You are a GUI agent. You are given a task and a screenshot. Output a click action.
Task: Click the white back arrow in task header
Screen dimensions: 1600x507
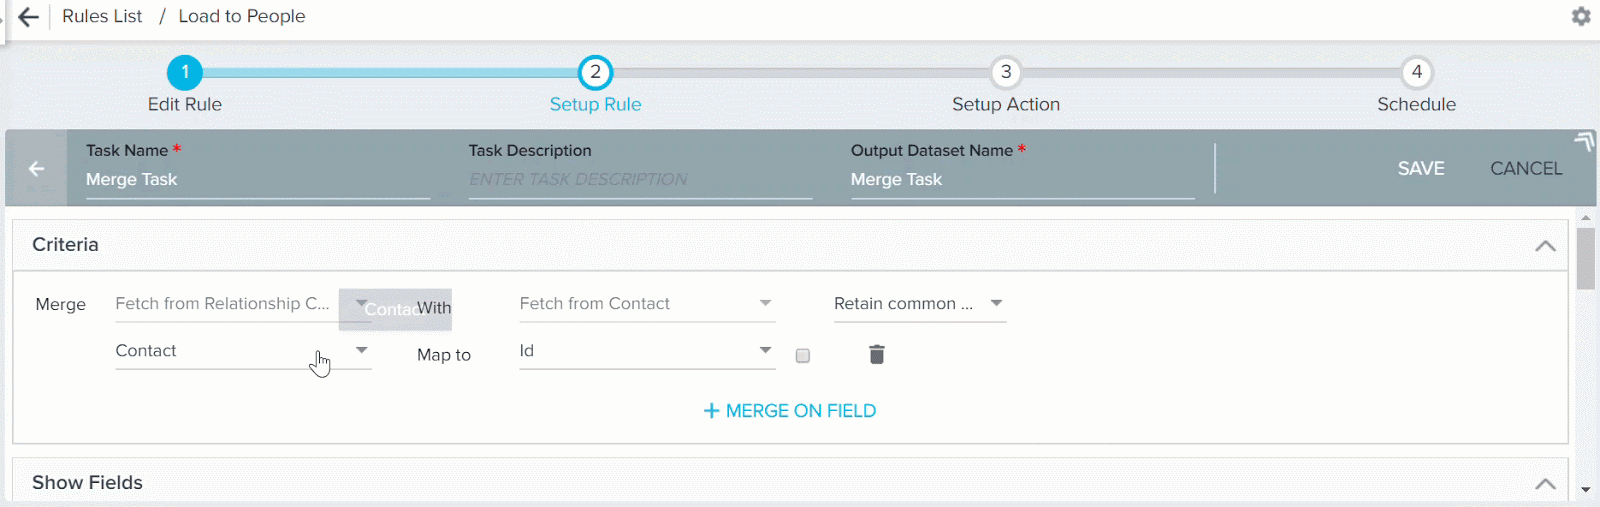[x=36, y=169]
